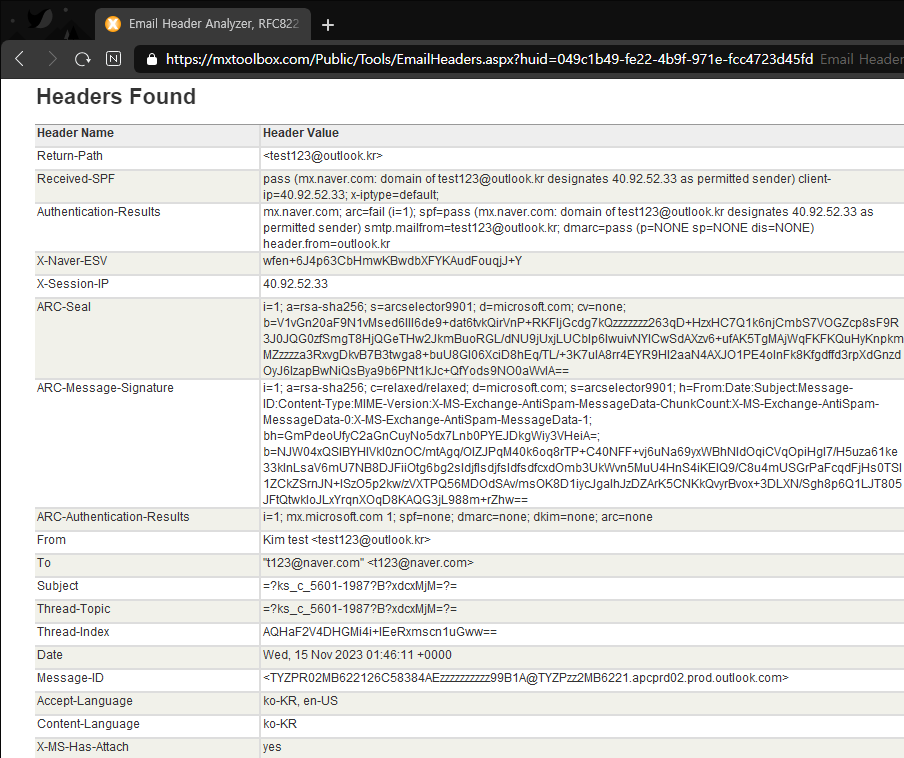Select the Email Header Analyzer tab
The image size is (904, 758).
point(203,24)
